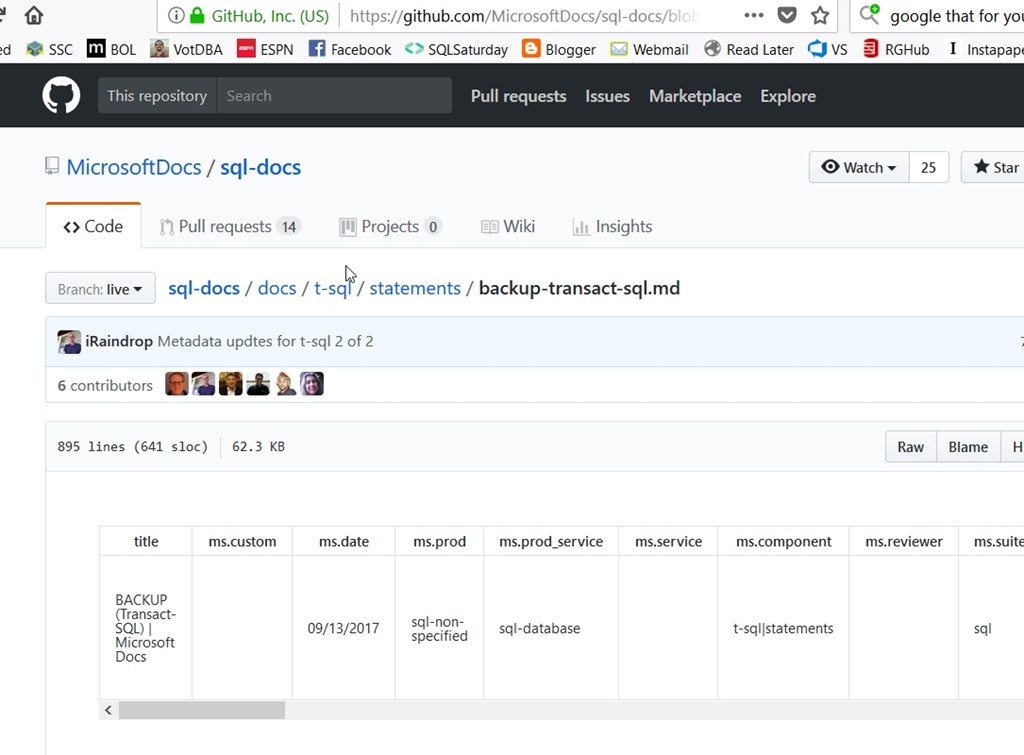This screenshot has height=755, width=1024.
Task: Open the Facebook bookmark
Action: (350, 49)
